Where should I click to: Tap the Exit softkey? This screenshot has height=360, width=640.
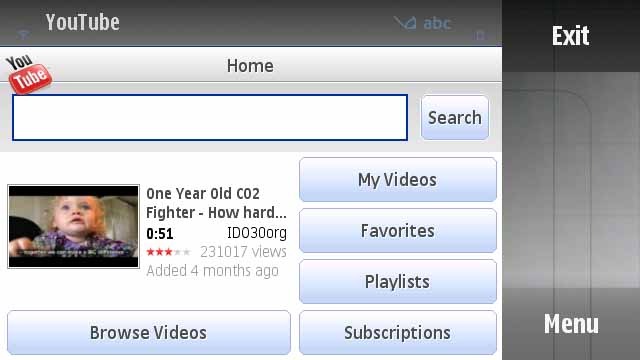[570, 36]
